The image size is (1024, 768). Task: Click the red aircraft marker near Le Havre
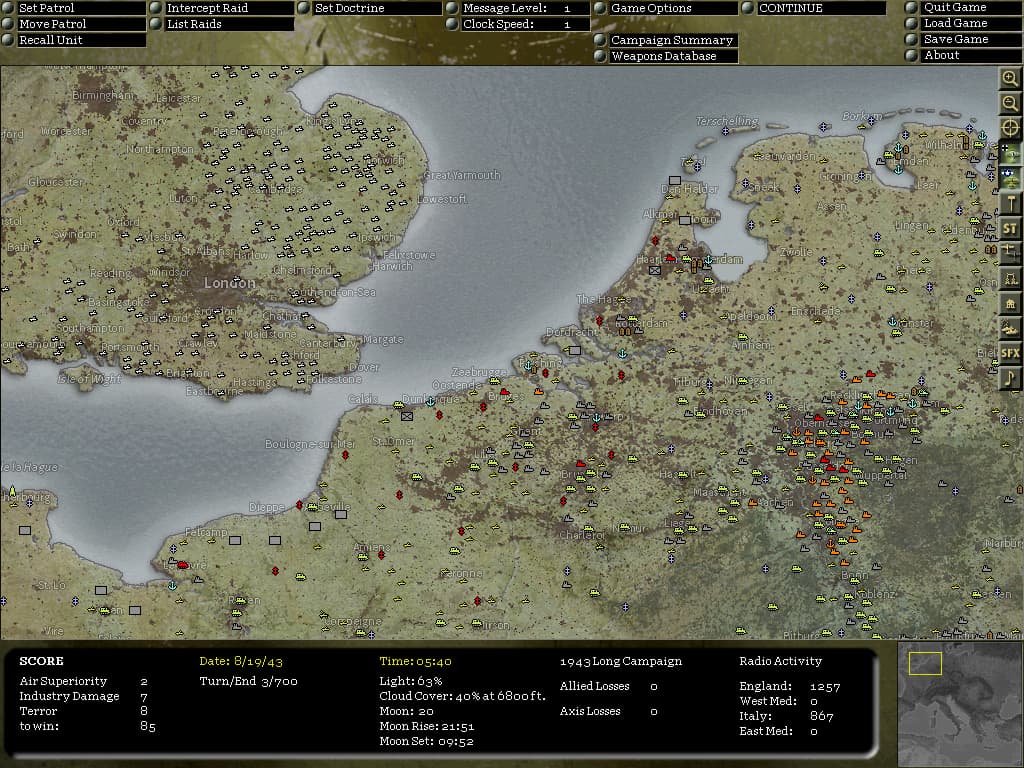pyautogui.click(x=183, y=565)
